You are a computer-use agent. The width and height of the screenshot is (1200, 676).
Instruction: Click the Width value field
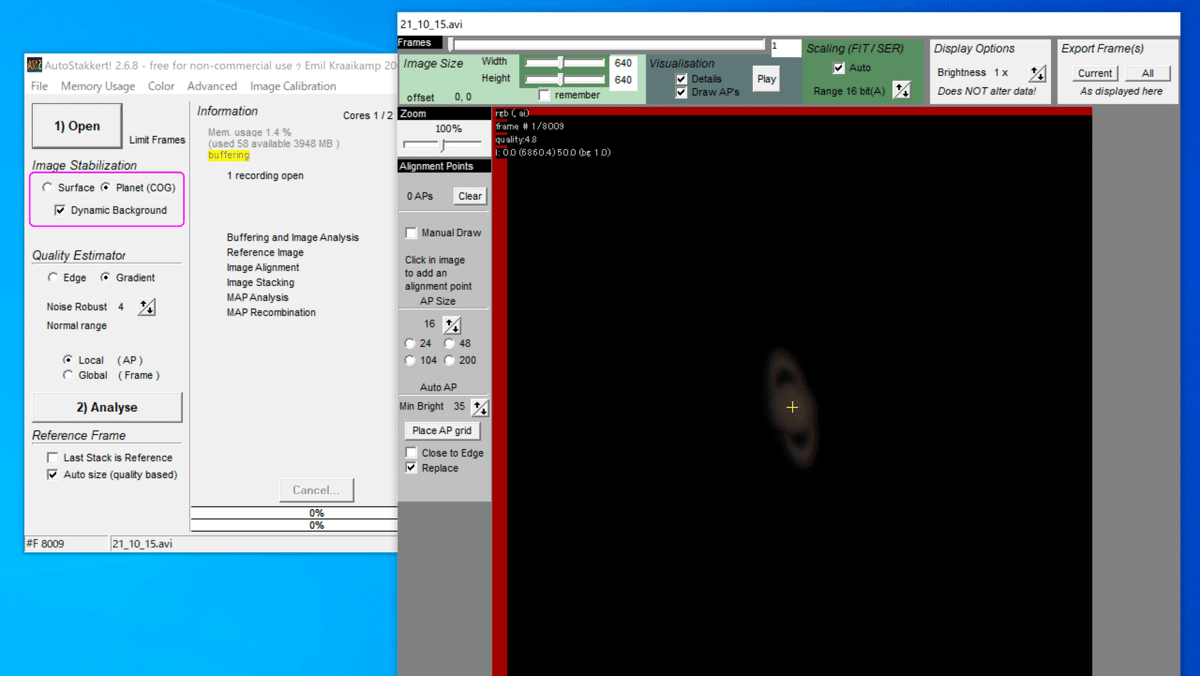point(623,63)
